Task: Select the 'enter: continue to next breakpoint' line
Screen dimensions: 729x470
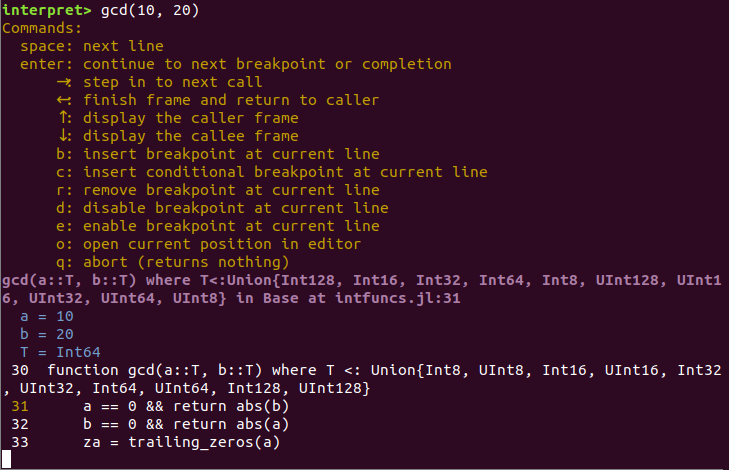Action: tap(235, 64)
